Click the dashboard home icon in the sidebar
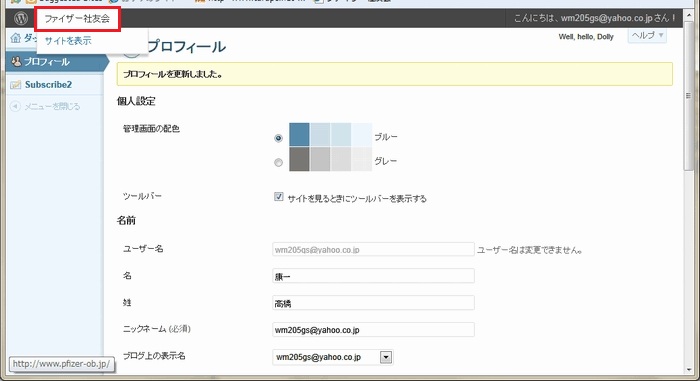Image resolution: width=700 pixels, height=381 pixels. pyautogui.click(x=16, y=38)
